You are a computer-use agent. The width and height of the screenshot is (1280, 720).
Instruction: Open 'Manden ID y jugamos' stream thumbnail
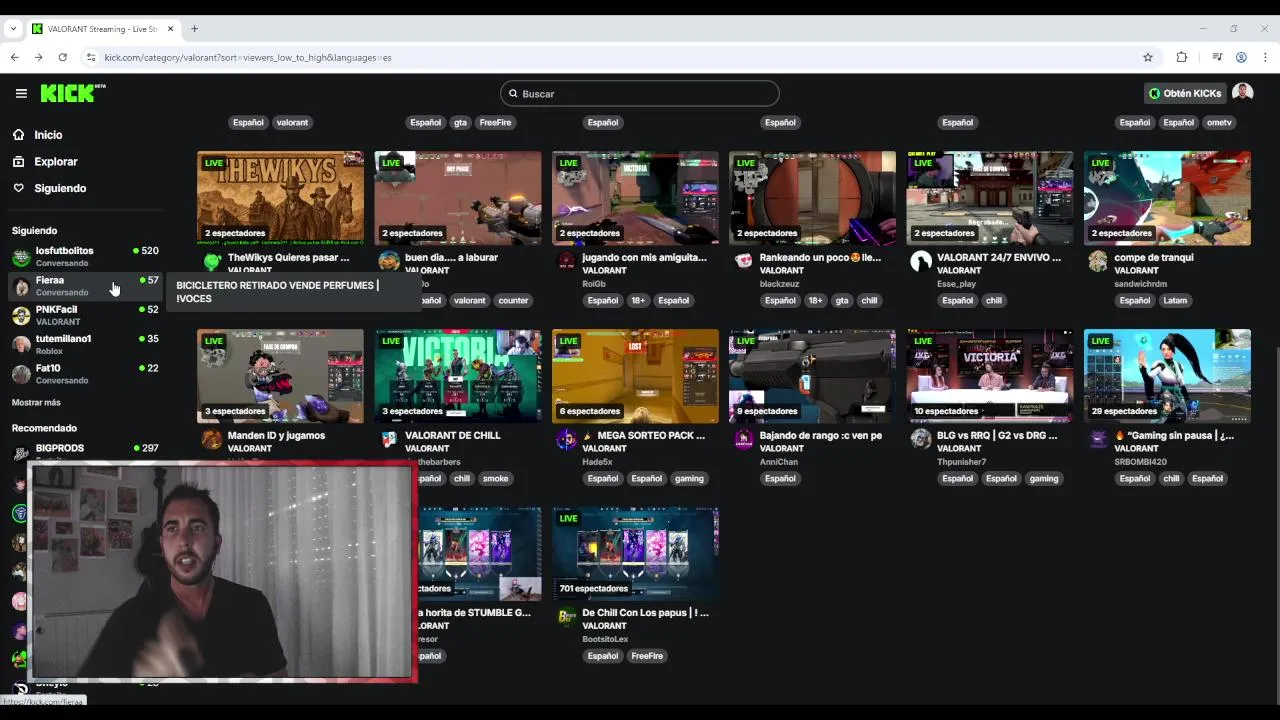pyautogui.click(x=281, y=376)
